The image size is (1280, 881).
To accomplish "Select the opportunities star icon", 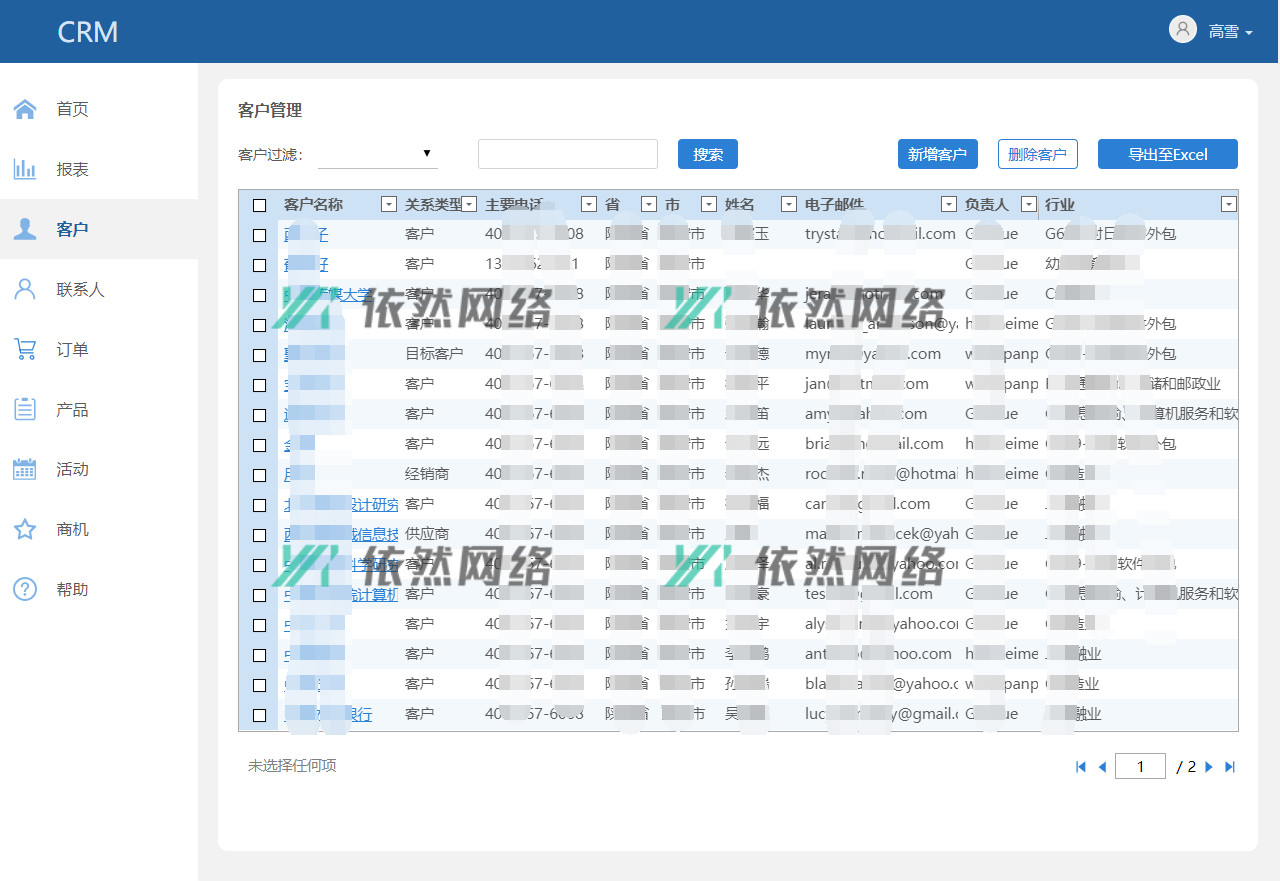I will coord(25,529).
